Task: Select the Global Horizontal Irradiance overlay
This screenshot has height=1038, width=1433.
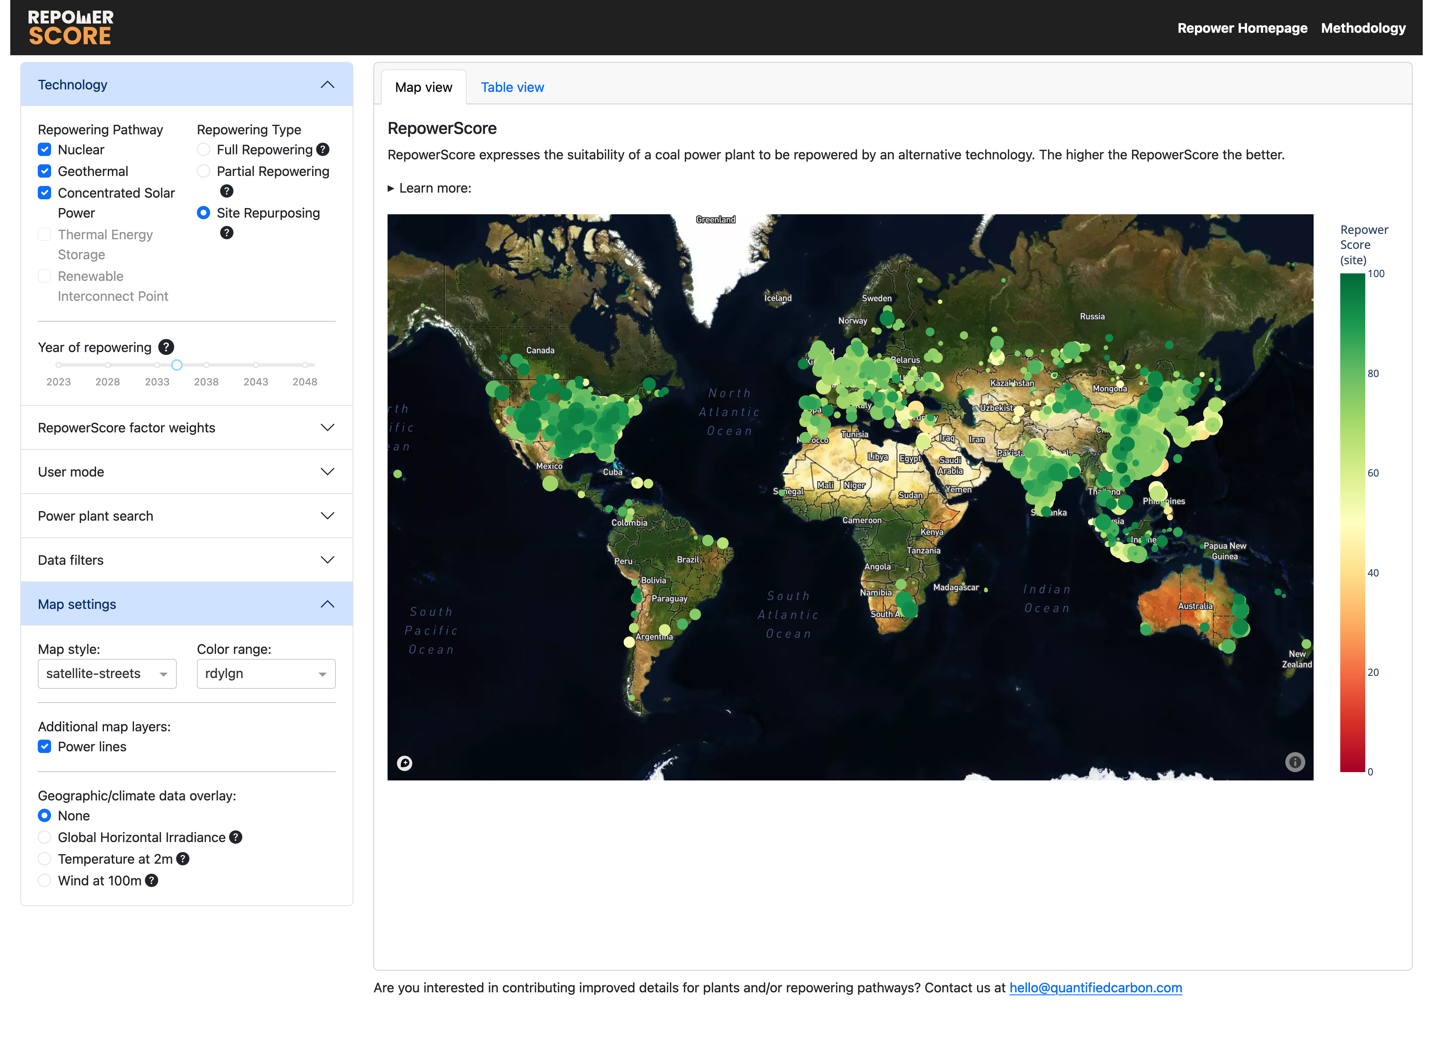Action: (x=45, y=837)
